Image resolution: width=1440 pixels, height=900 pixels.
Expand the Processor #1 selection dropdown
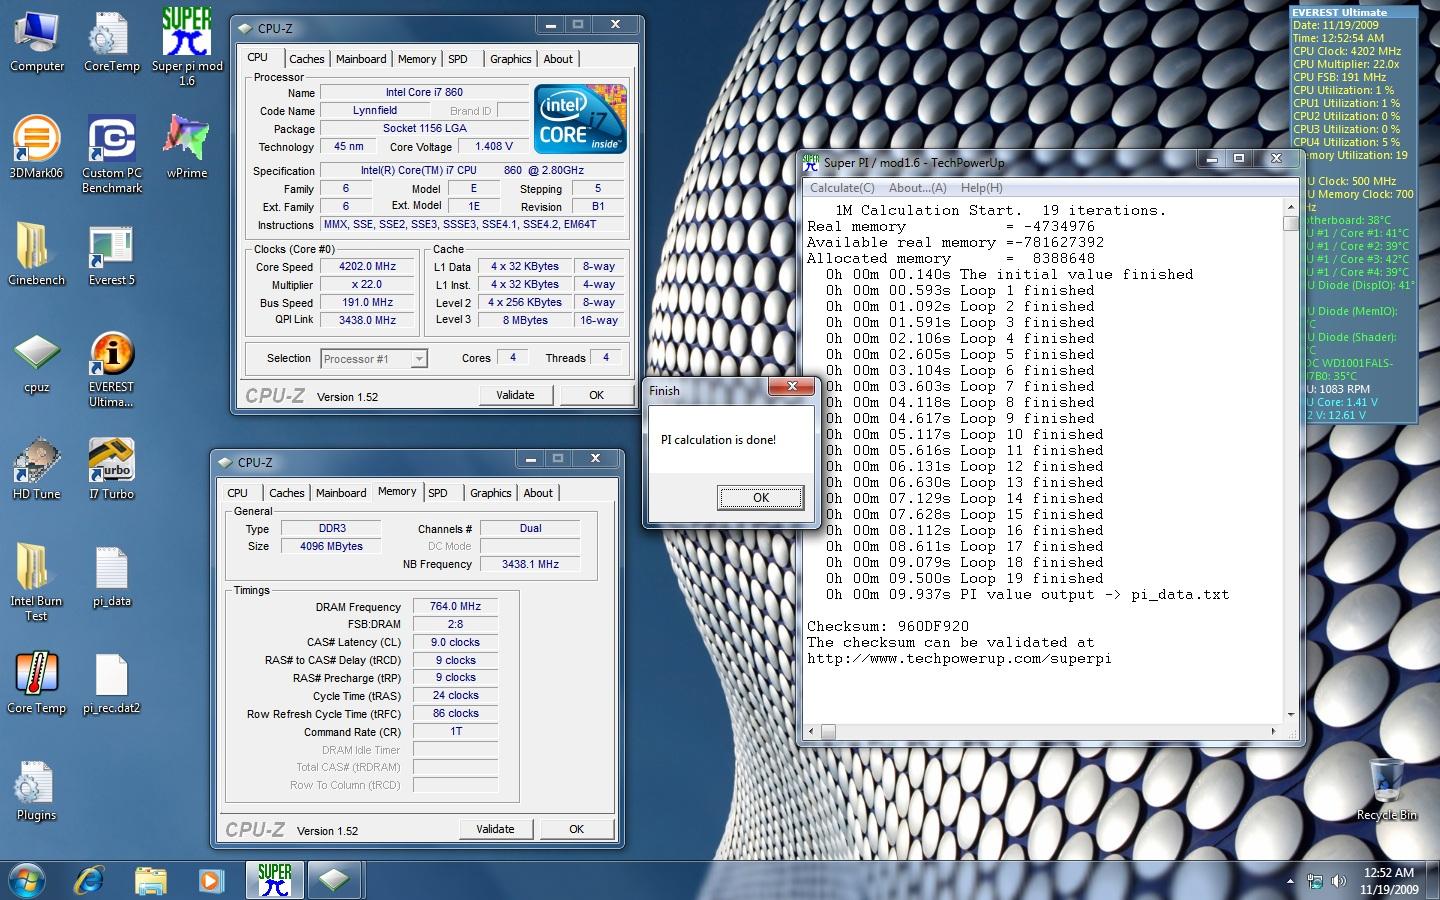[x=374, y=359]
